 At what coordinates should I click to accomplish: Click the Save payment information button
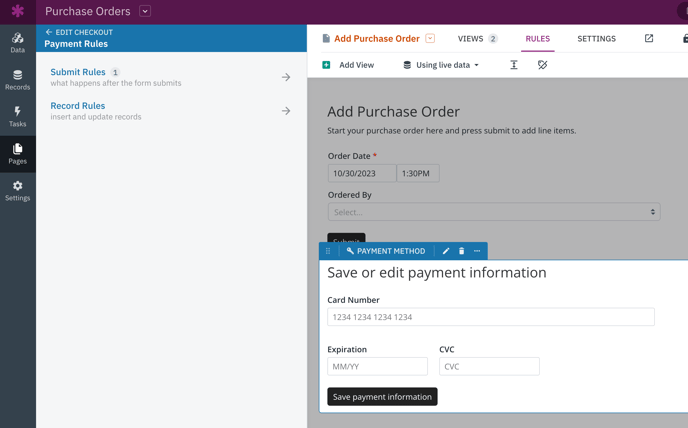[x=382, y=397]
